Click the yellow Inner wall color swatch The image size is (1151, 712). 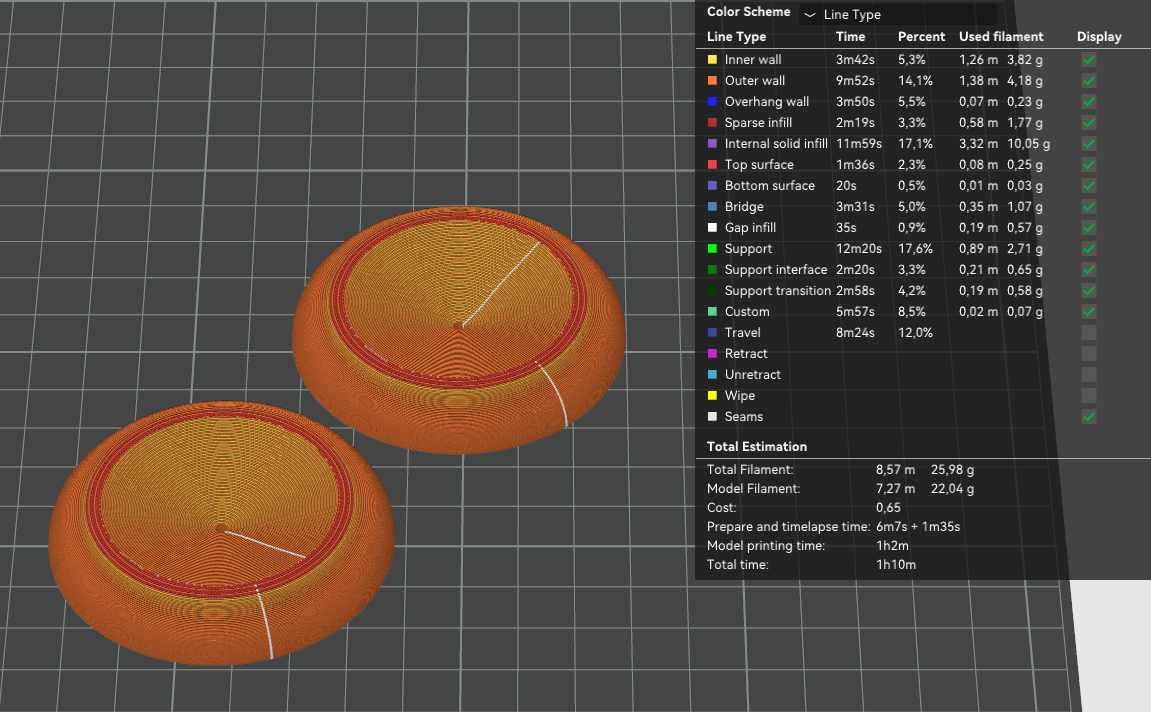pos(712,59)
